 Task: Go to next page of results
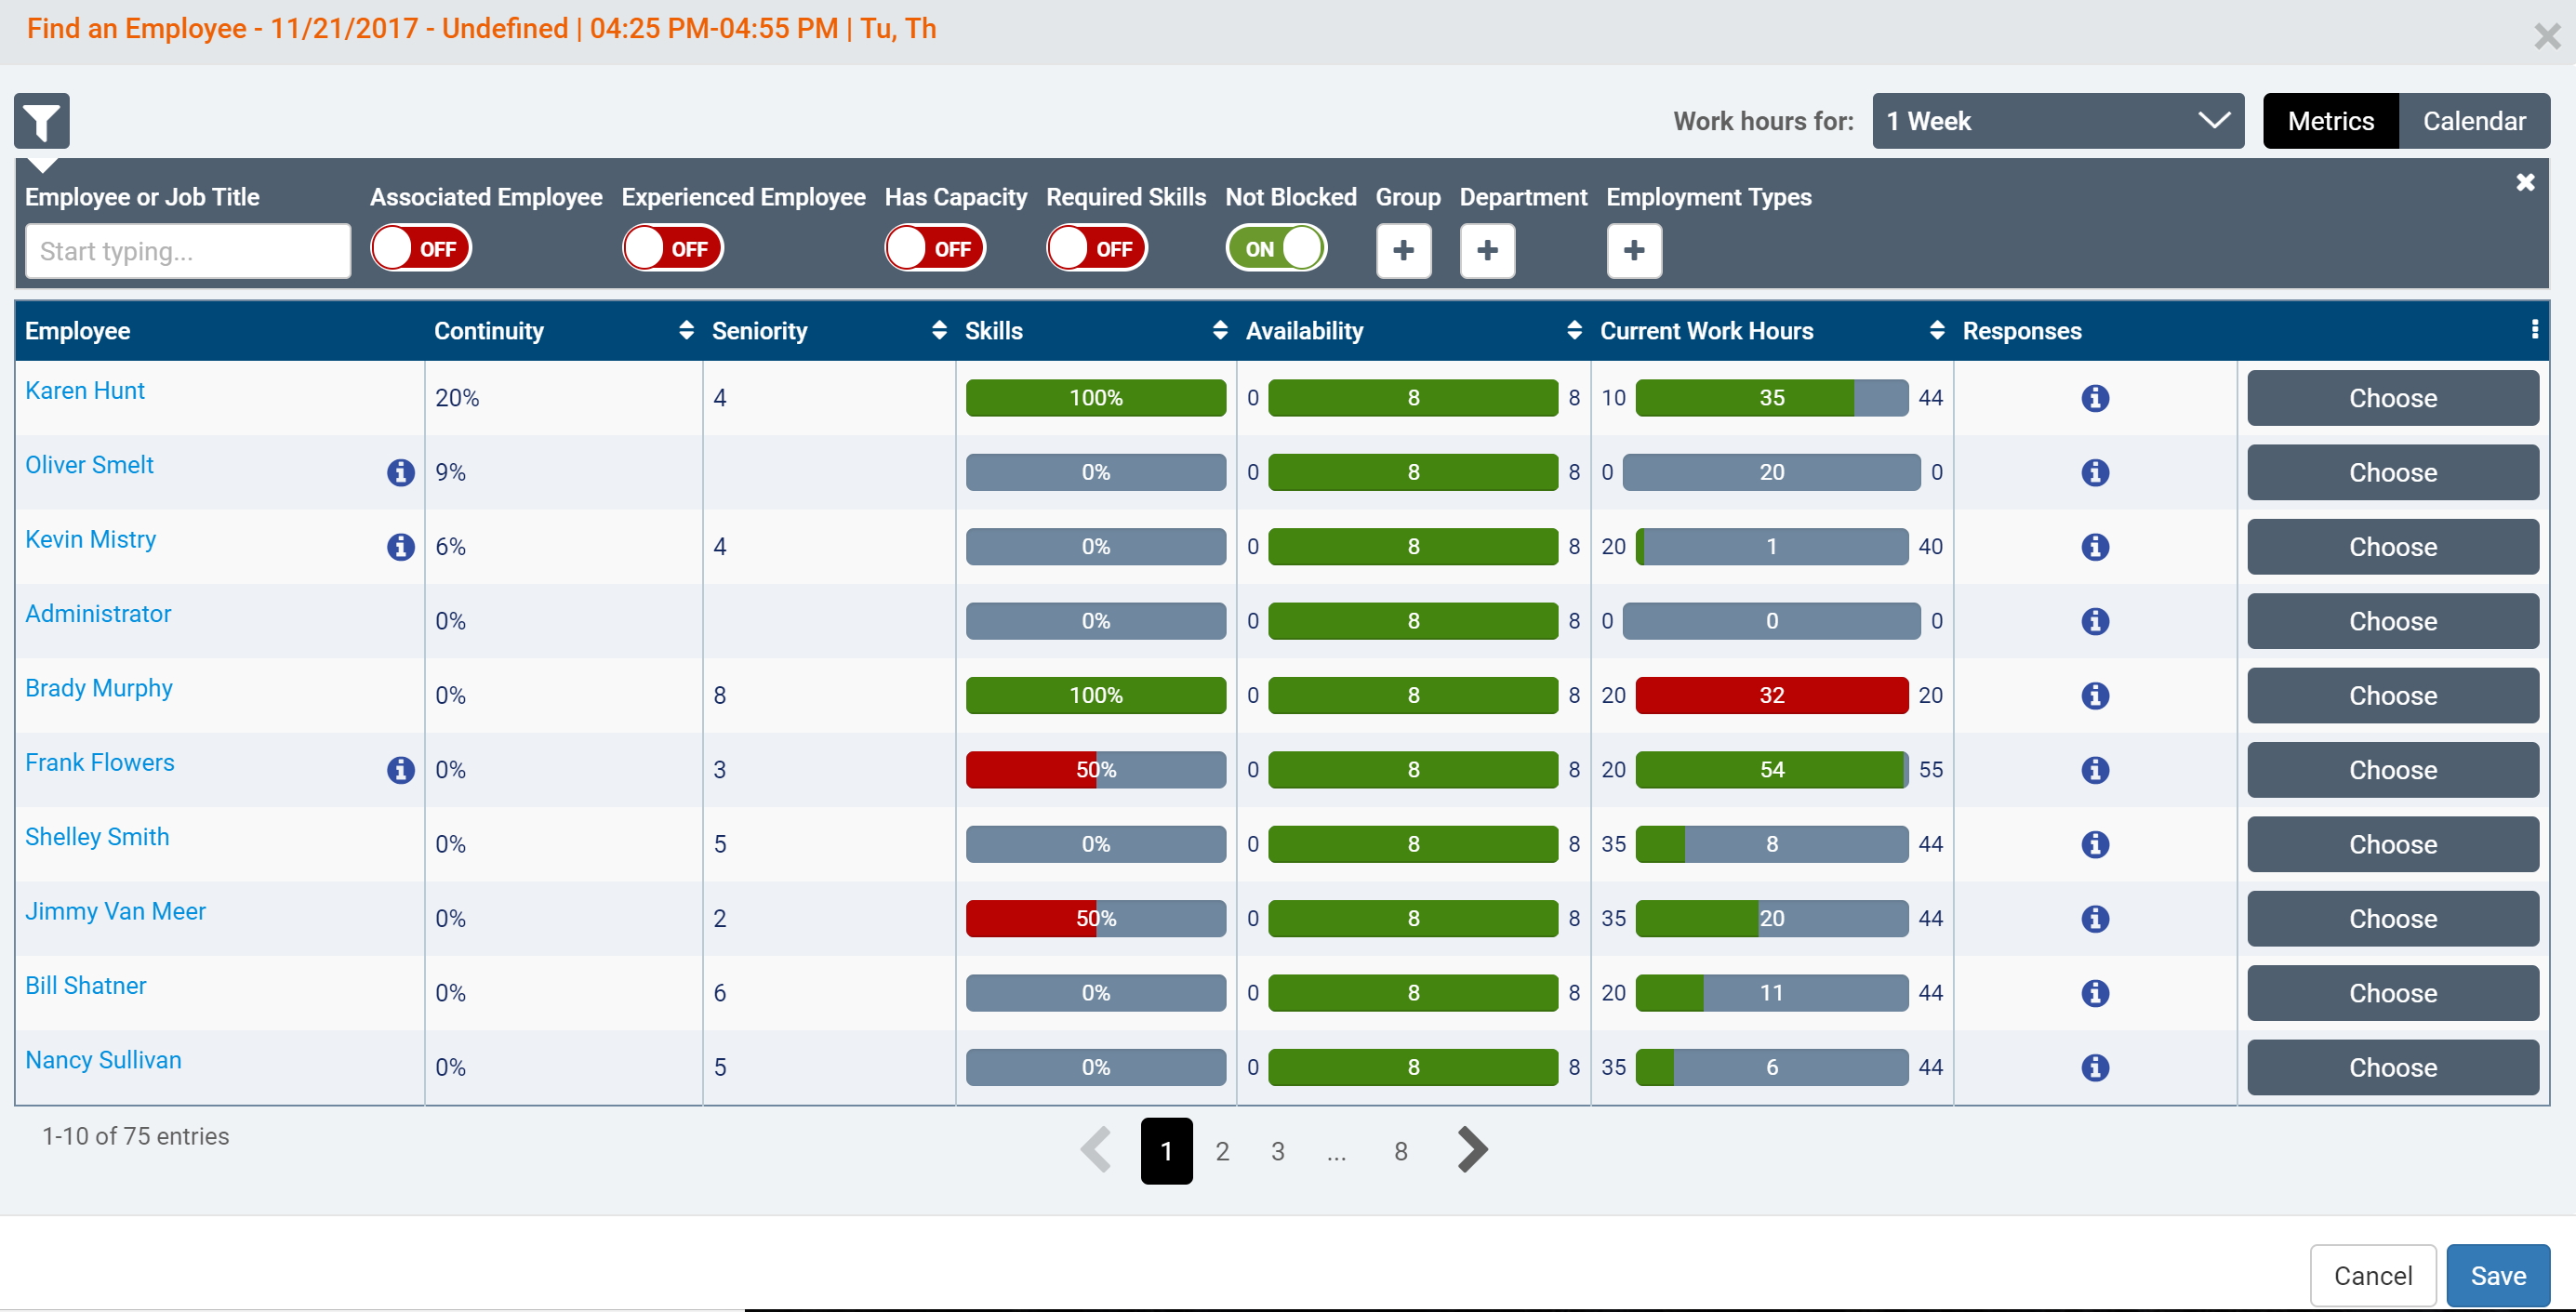point(1471,1150)
